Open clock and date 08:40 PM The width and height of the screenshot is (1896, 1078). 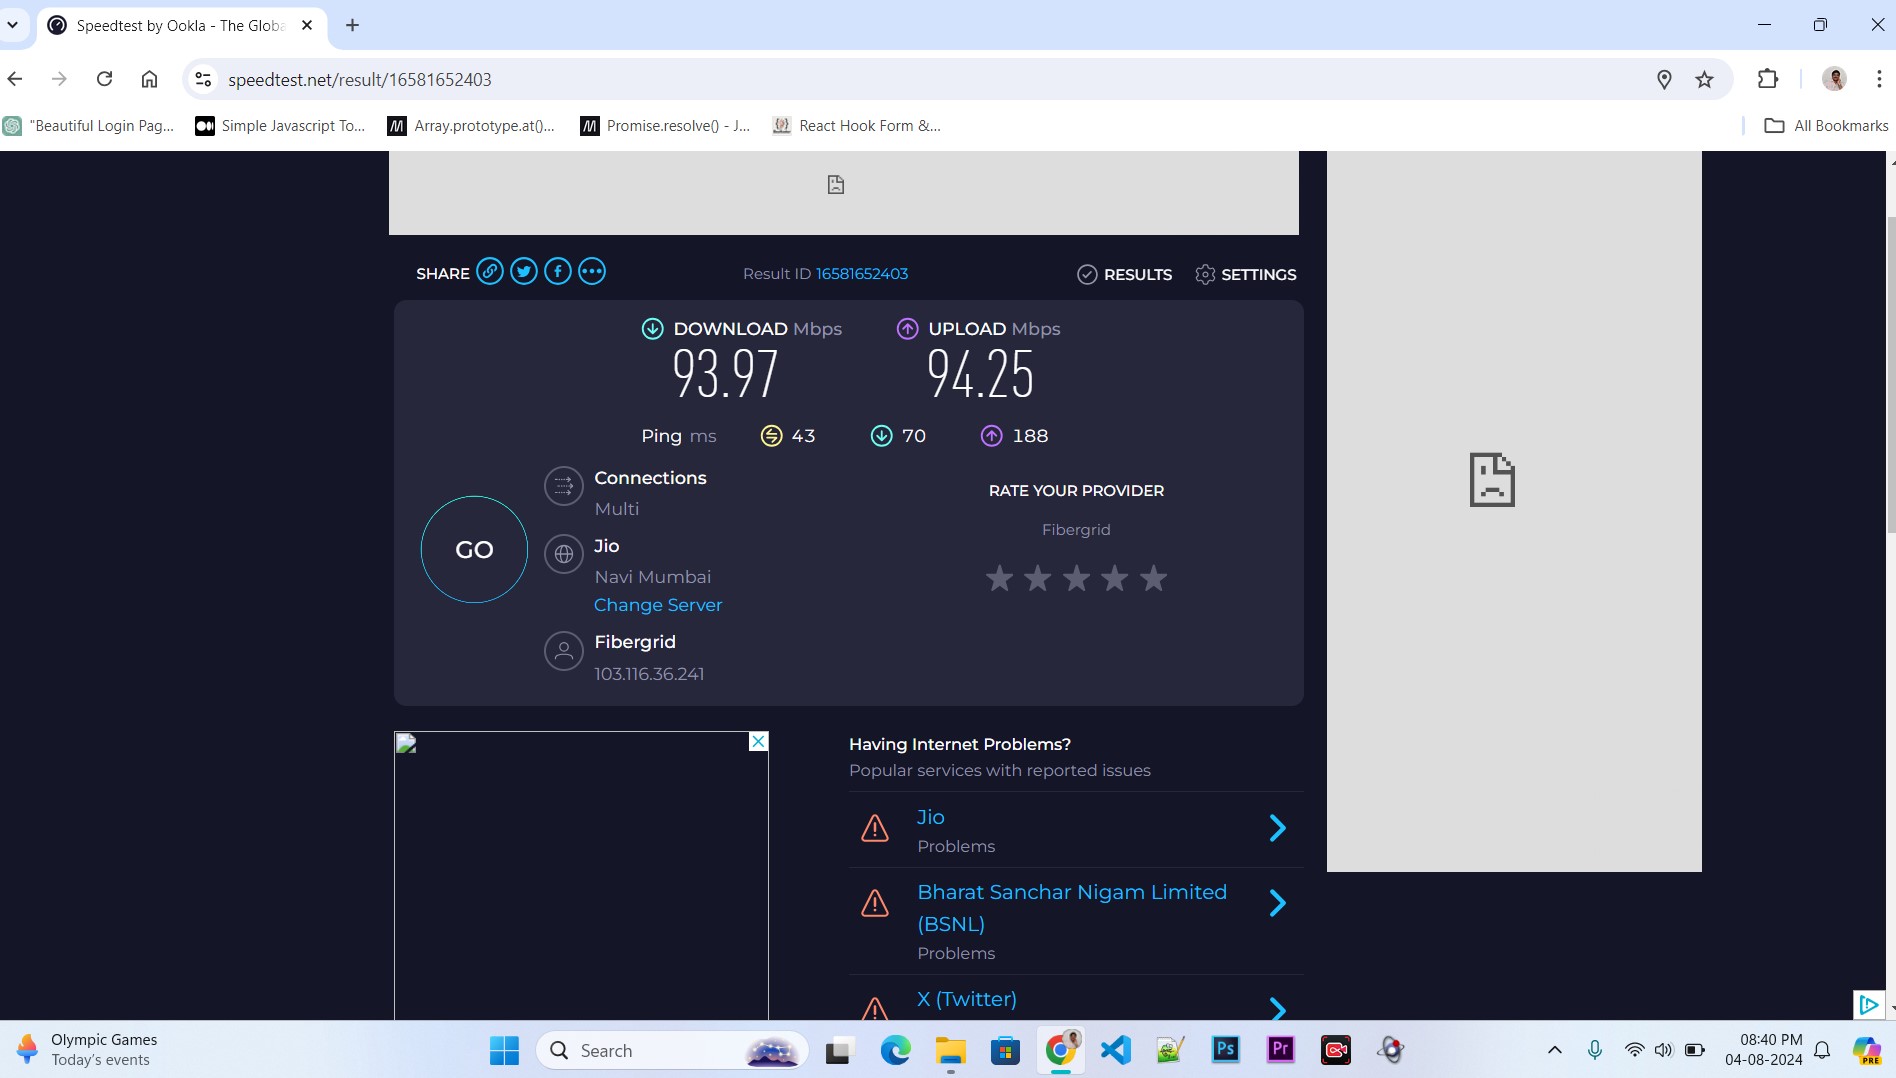[1764, 1050]
